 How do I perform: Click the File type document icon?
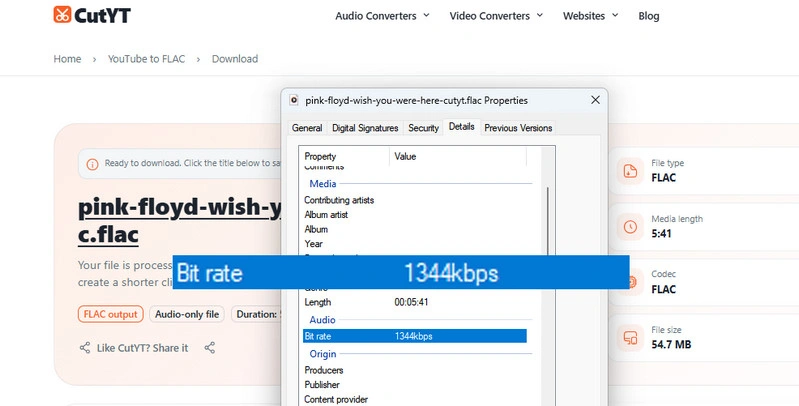630,171
